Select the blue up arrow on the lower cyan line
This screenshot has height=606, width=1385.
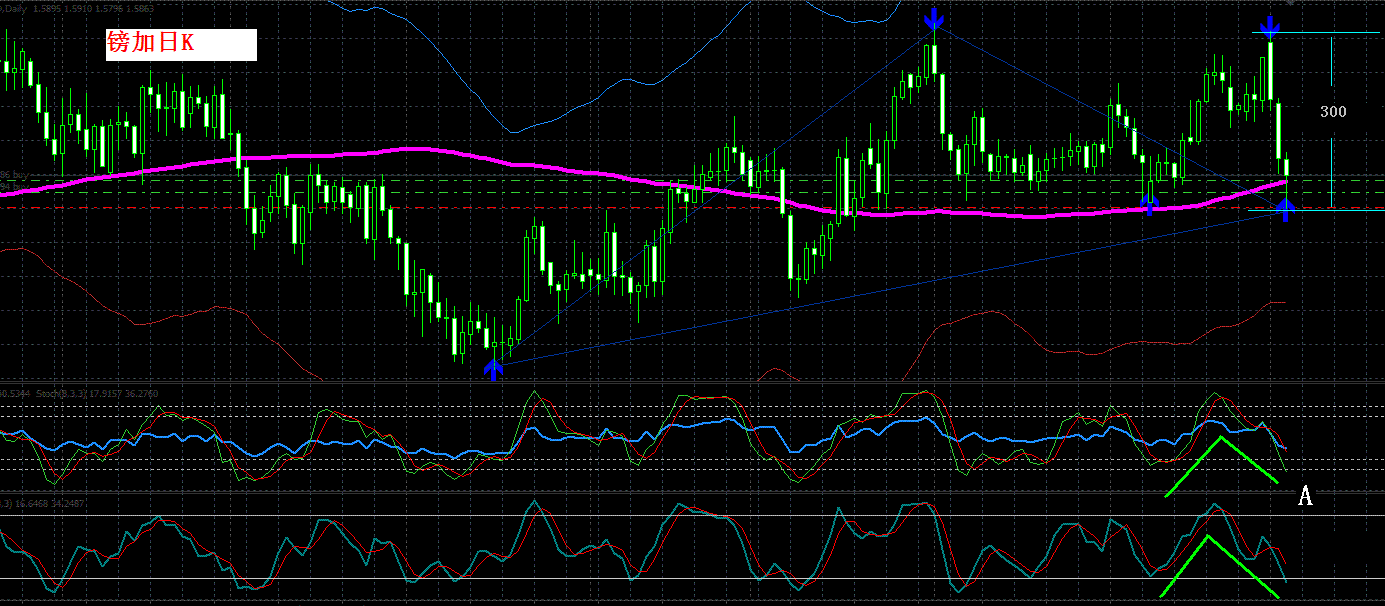click(x=1286, y=209)
